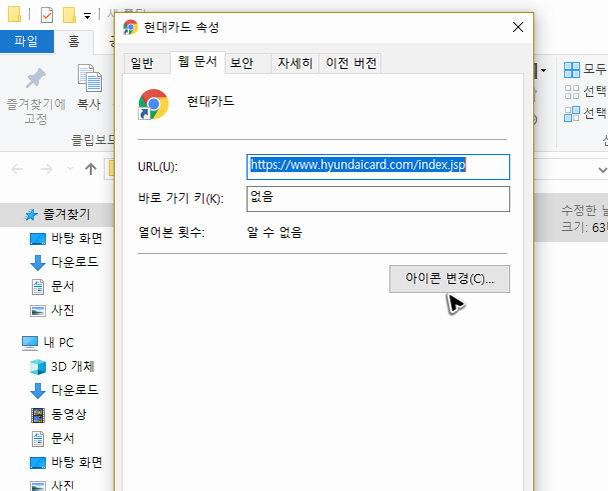Click the 동영상 film icon
Image resolution: width=608 pixels, height=491 pixels.
point(38,415)
